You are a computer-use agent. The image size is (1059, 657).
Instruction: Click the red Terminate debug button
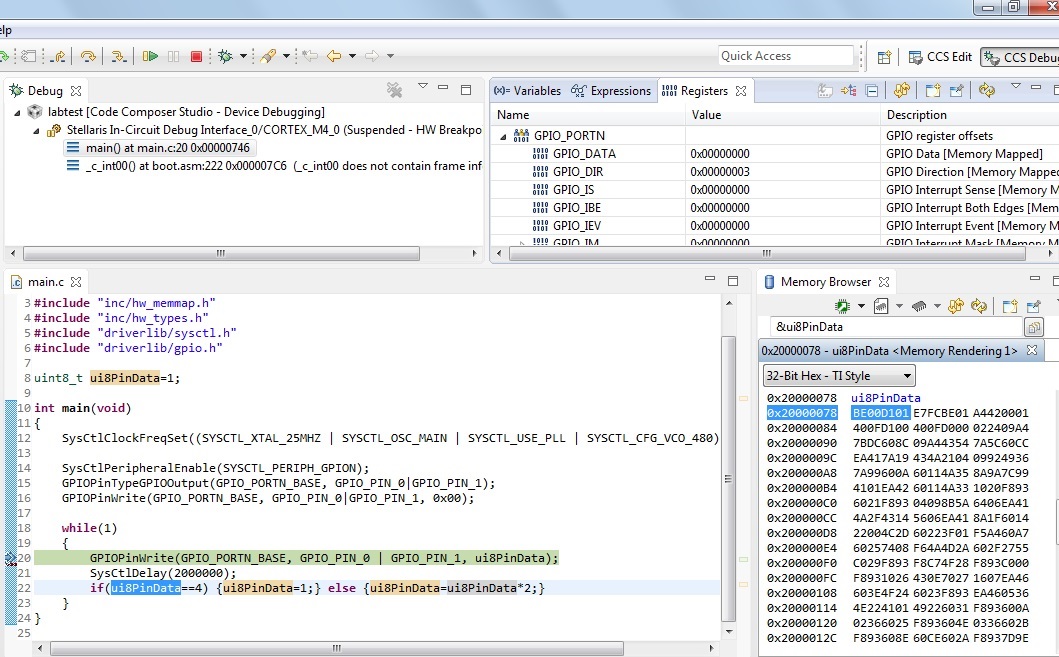pyautogui.click(x=196, y=57)
